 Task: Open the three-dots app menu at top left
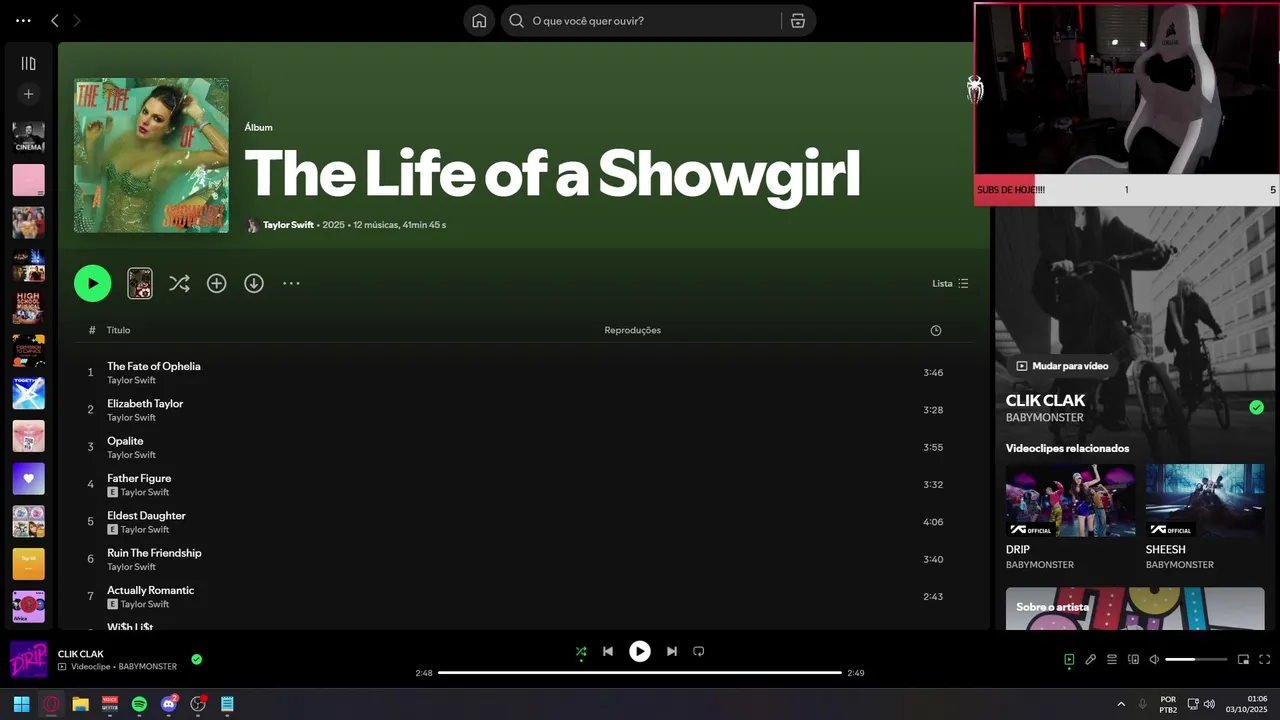pos(23,21)
